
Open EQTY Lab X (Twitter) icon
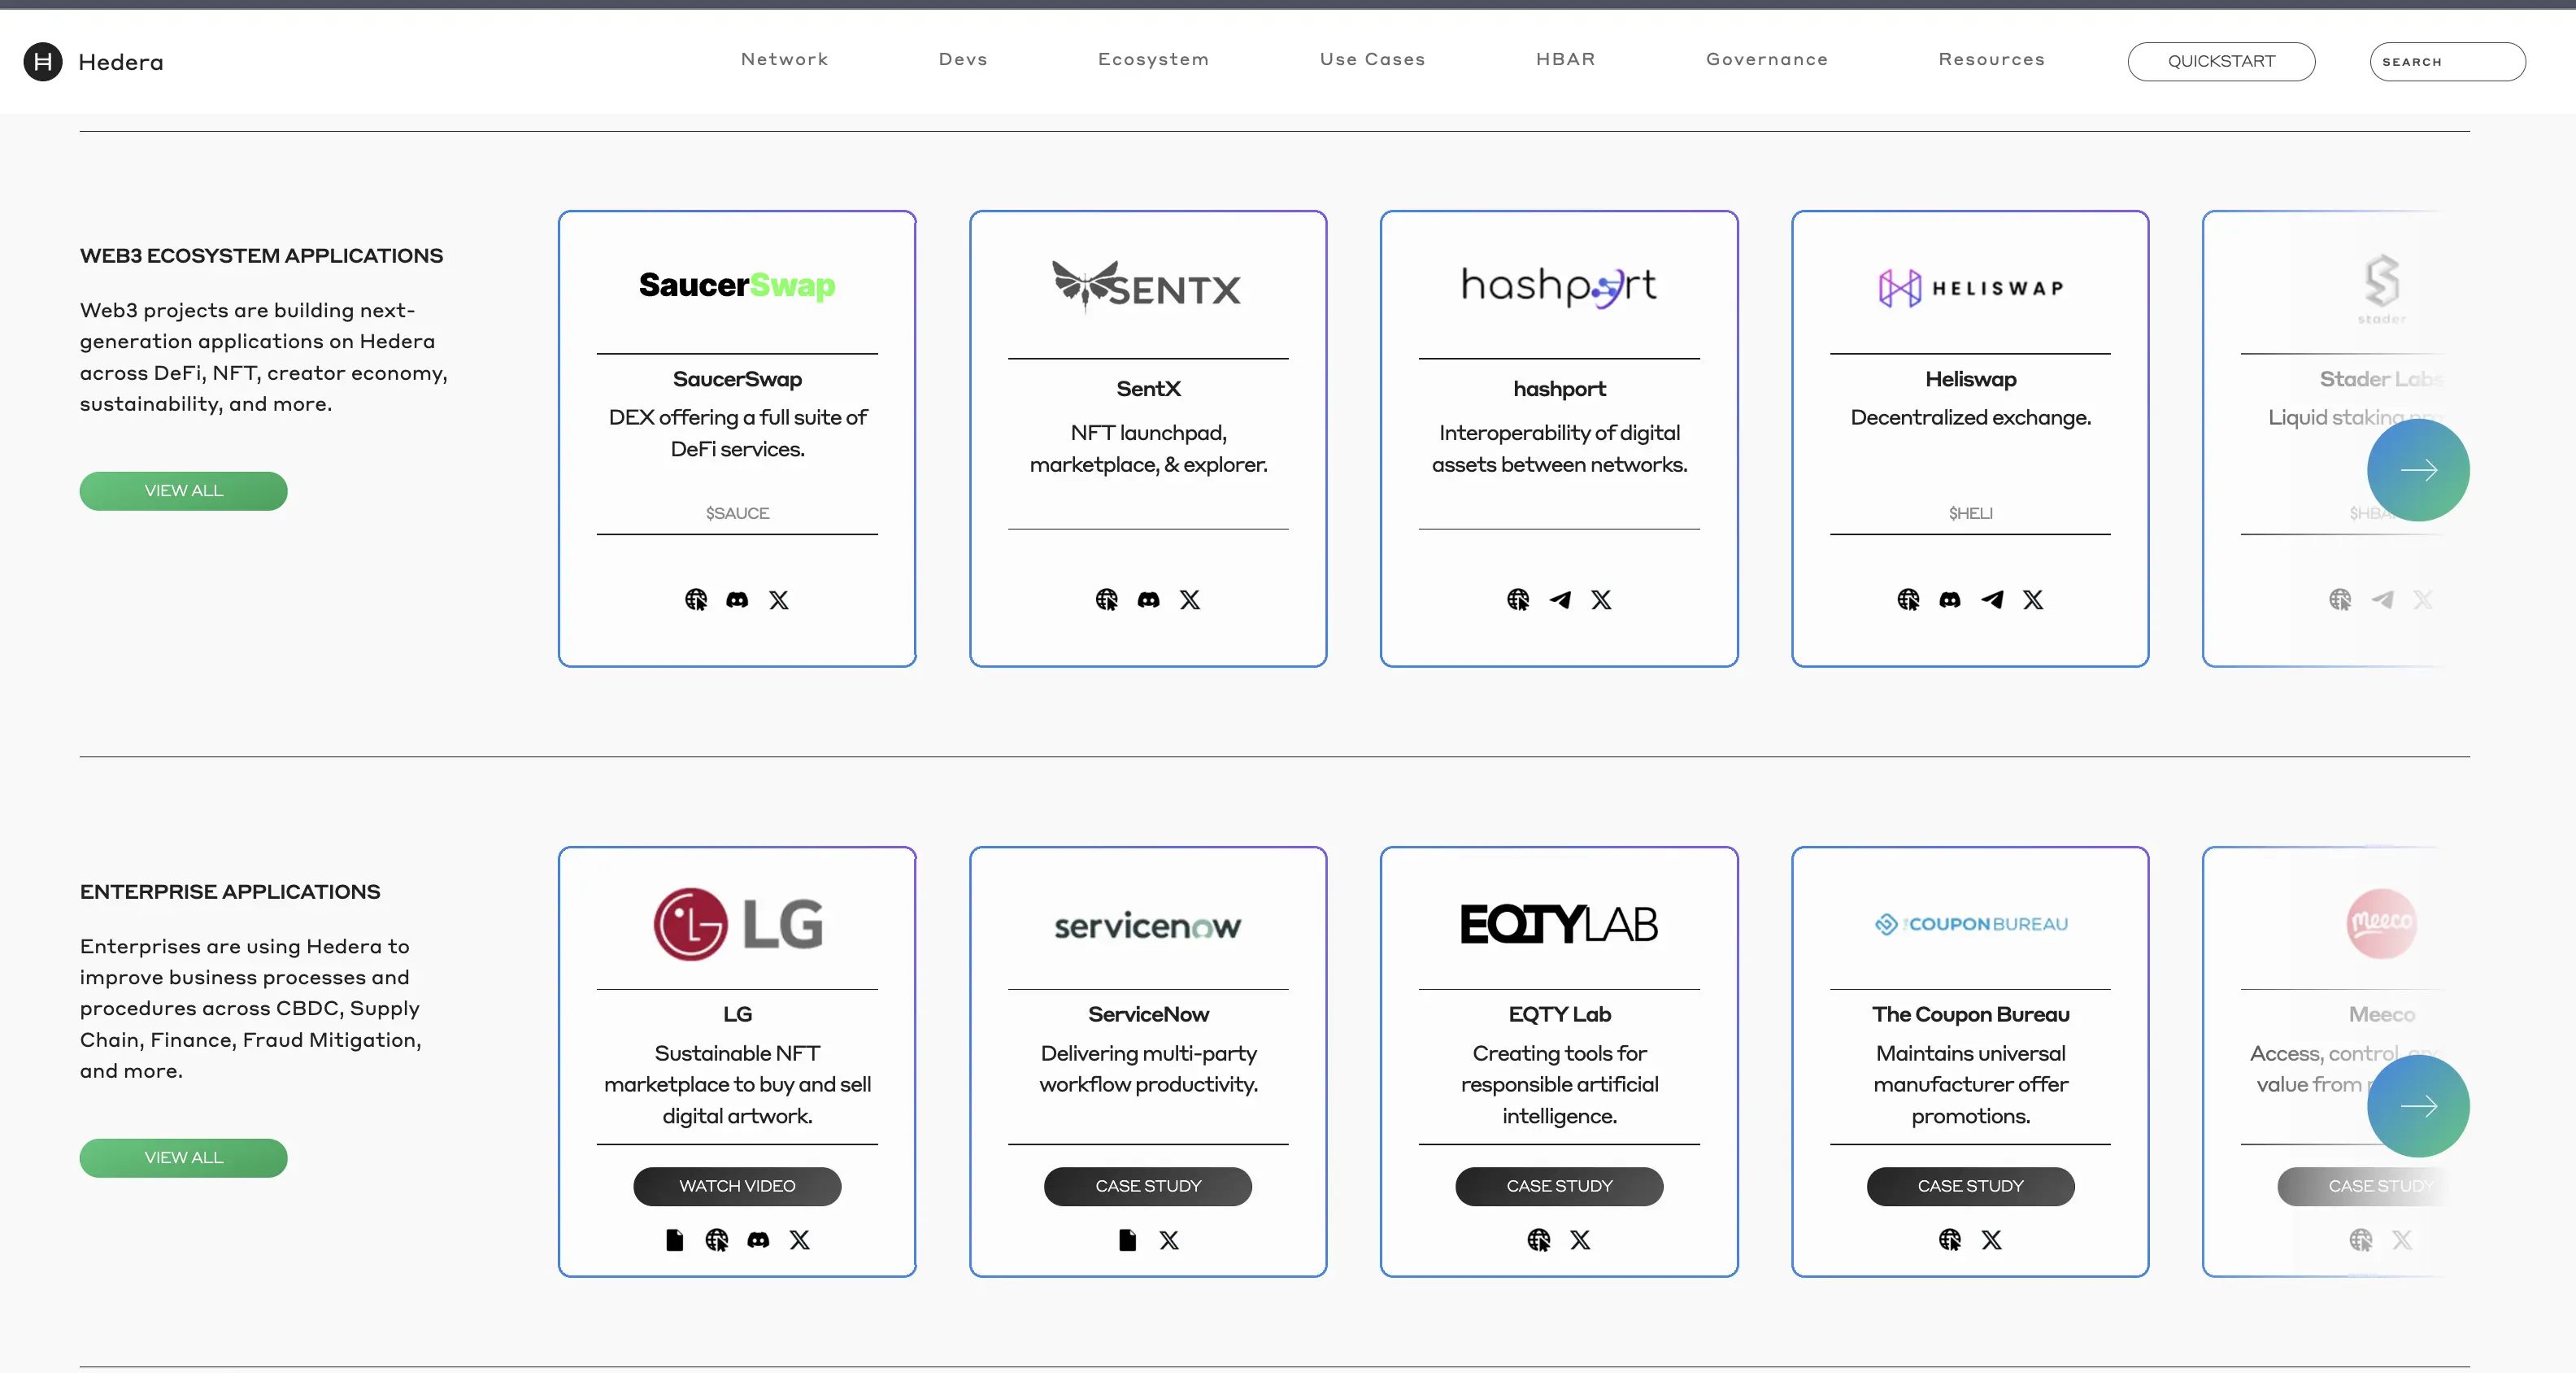pyautogui.click(x=1580, y=1240)
